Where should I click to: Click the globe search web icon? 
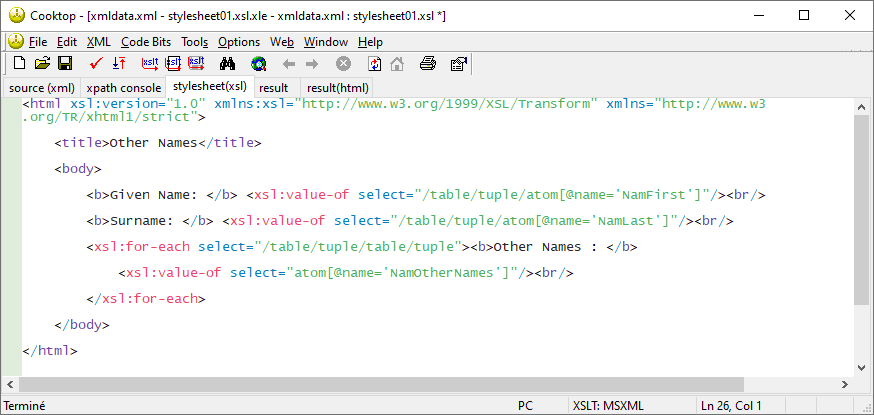pos(259,64)
